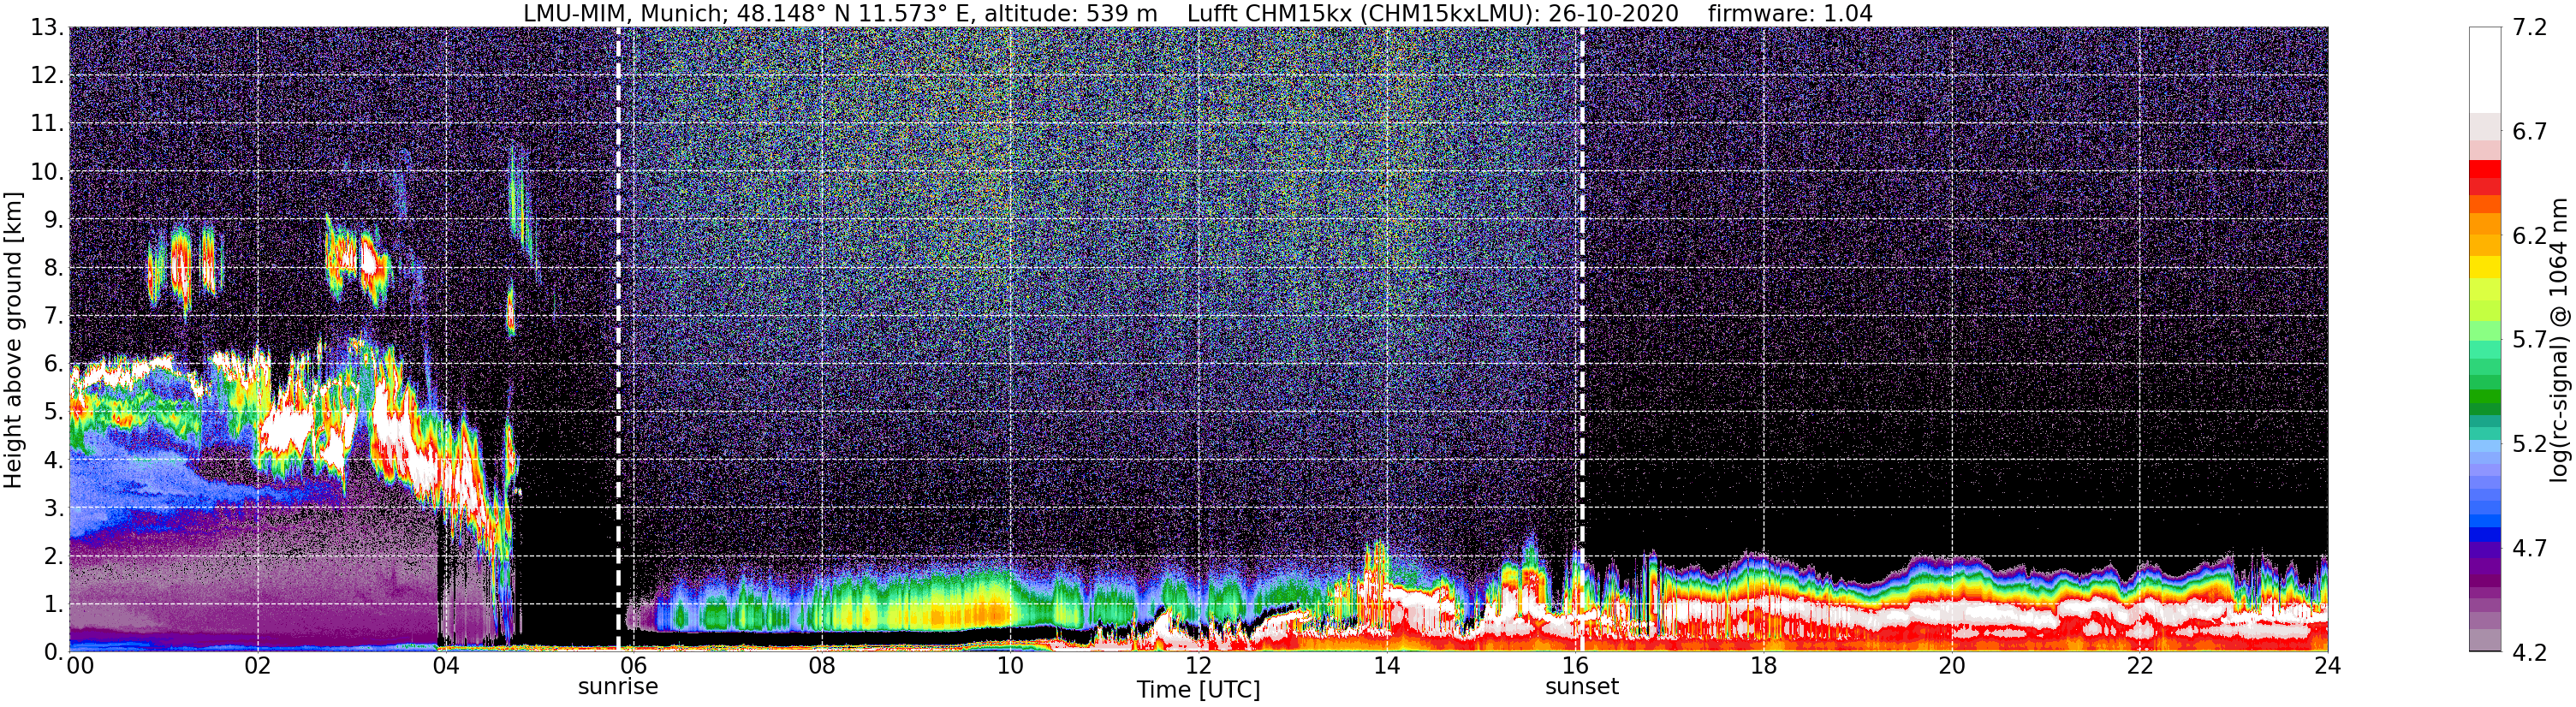This screenshot has height=707, width=2576.
Task: Click the 2. tick label on the height axis
Action: click(53, 555)
